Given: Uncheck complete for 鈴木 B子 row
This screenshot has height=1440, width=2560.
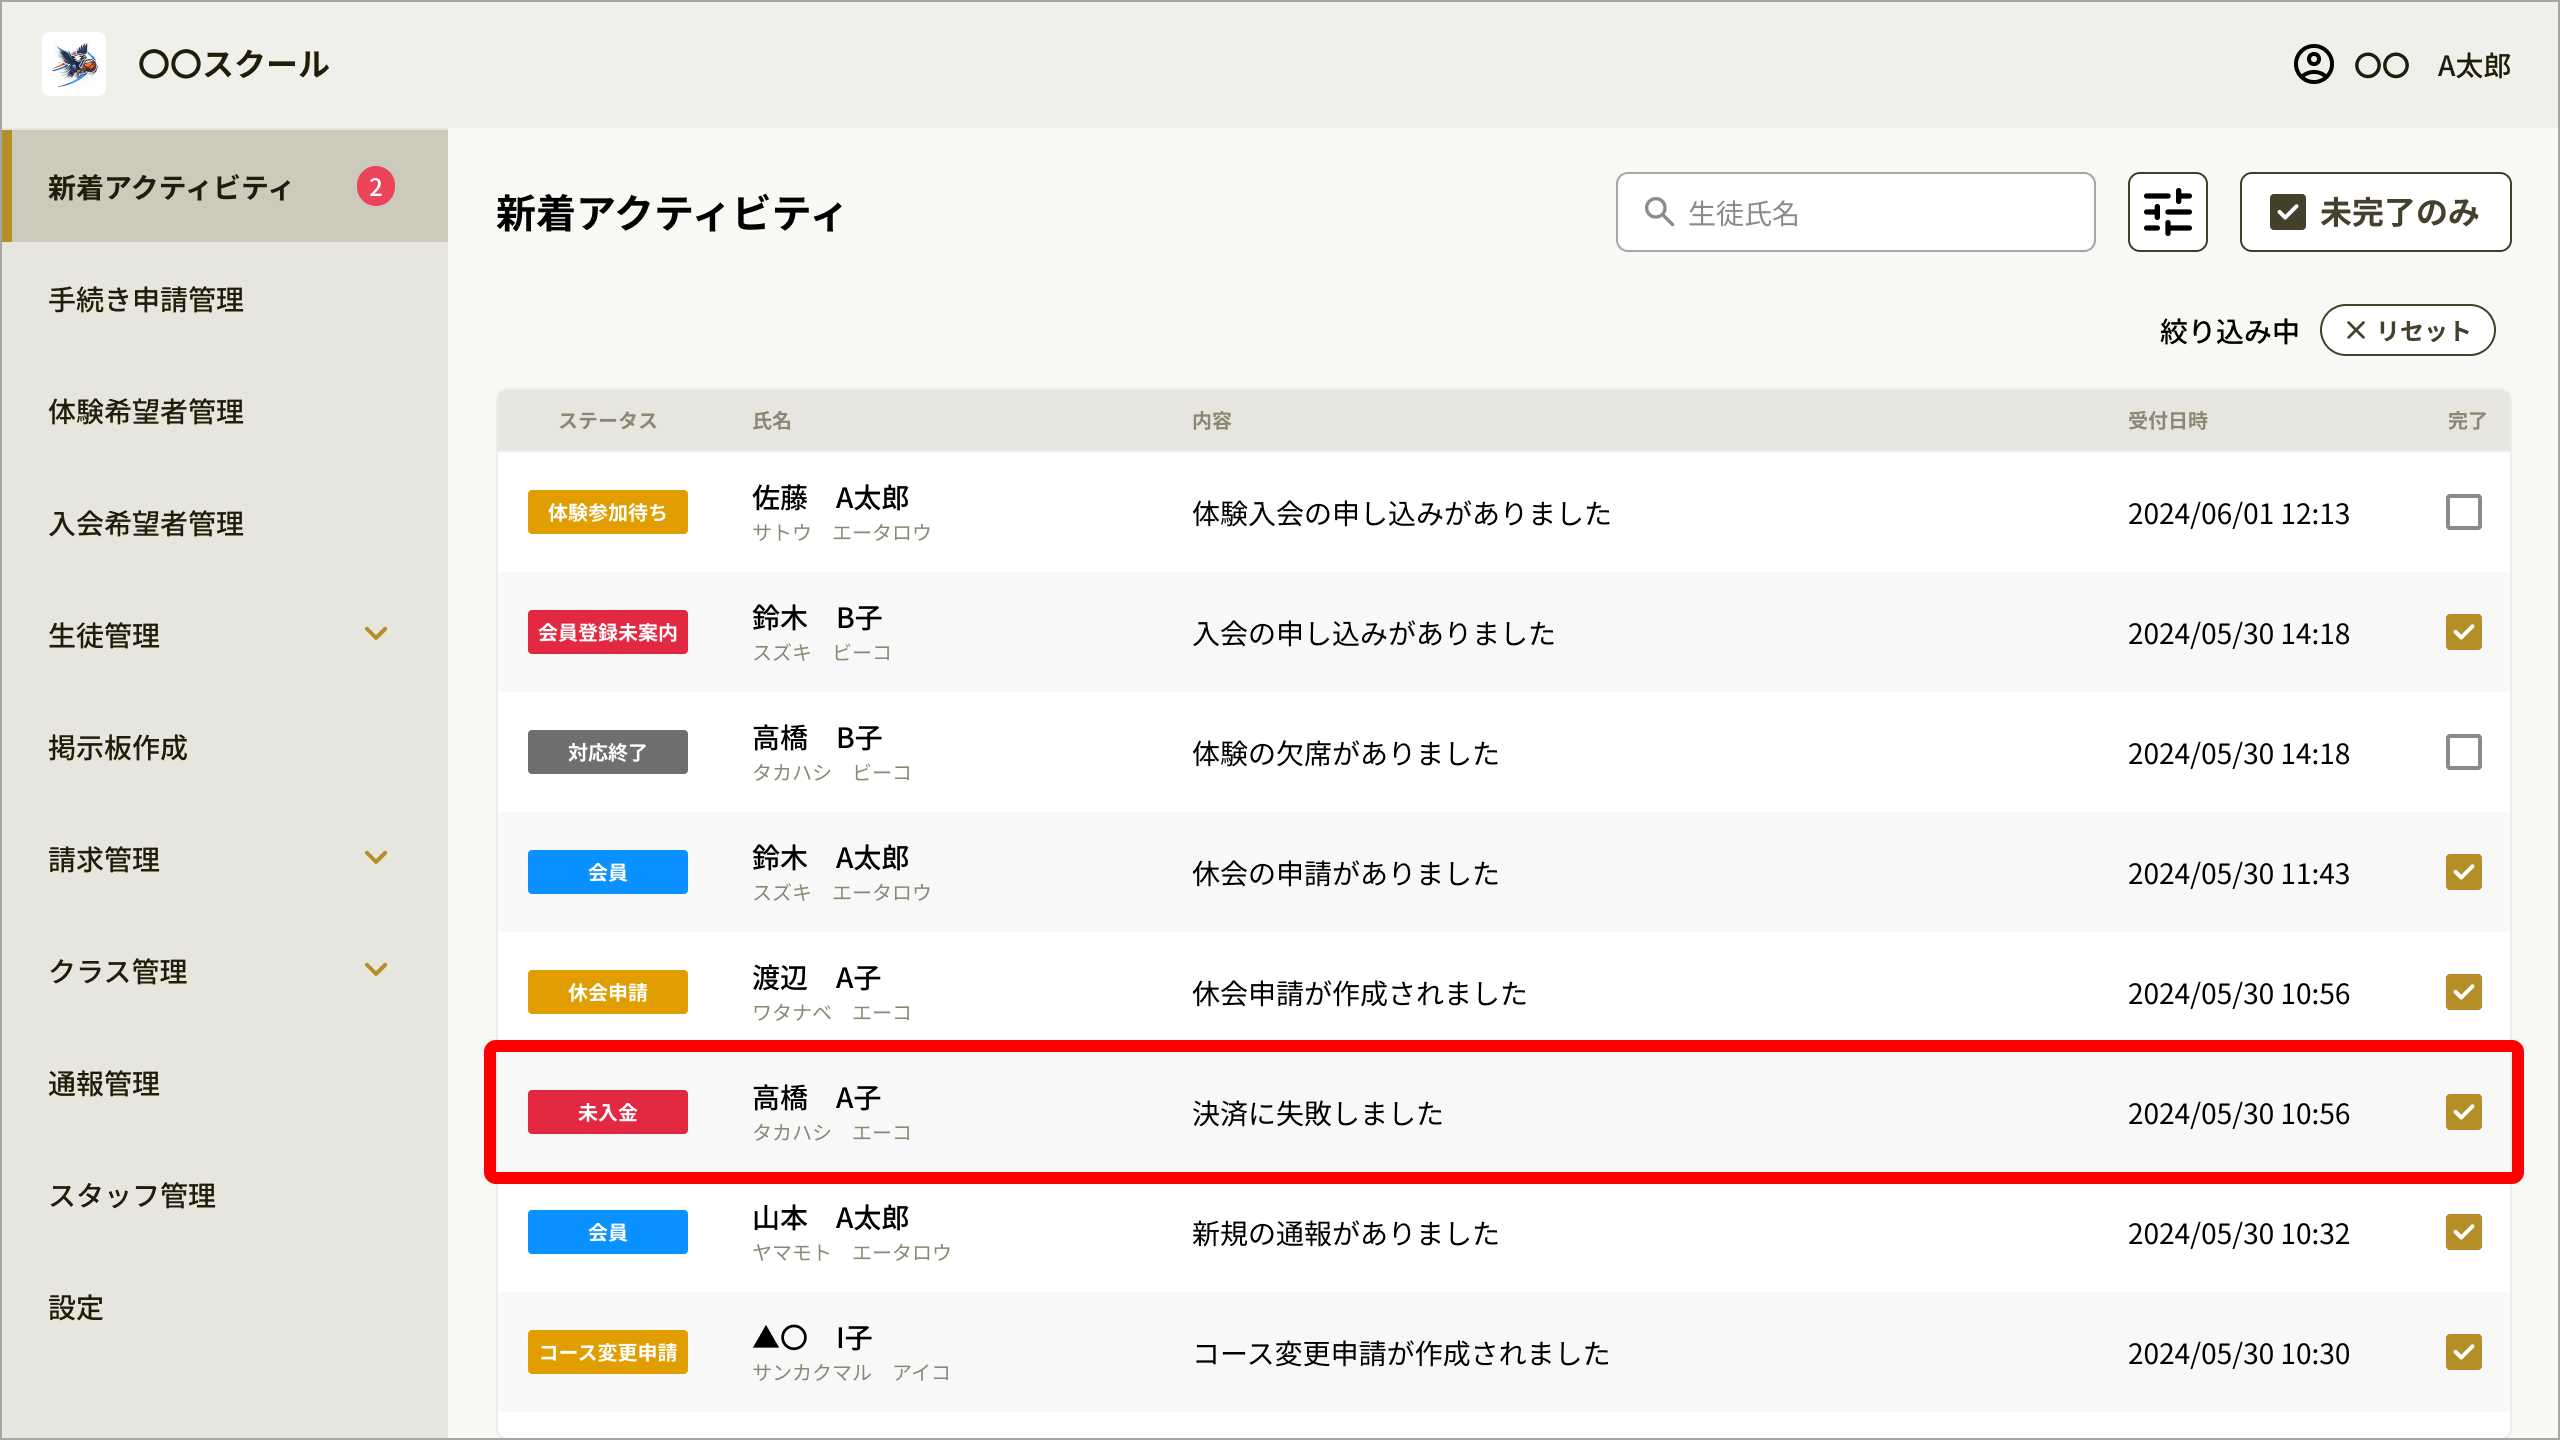Looking at the screenshot, I should pyautogui.click(x=2464, y=632).
